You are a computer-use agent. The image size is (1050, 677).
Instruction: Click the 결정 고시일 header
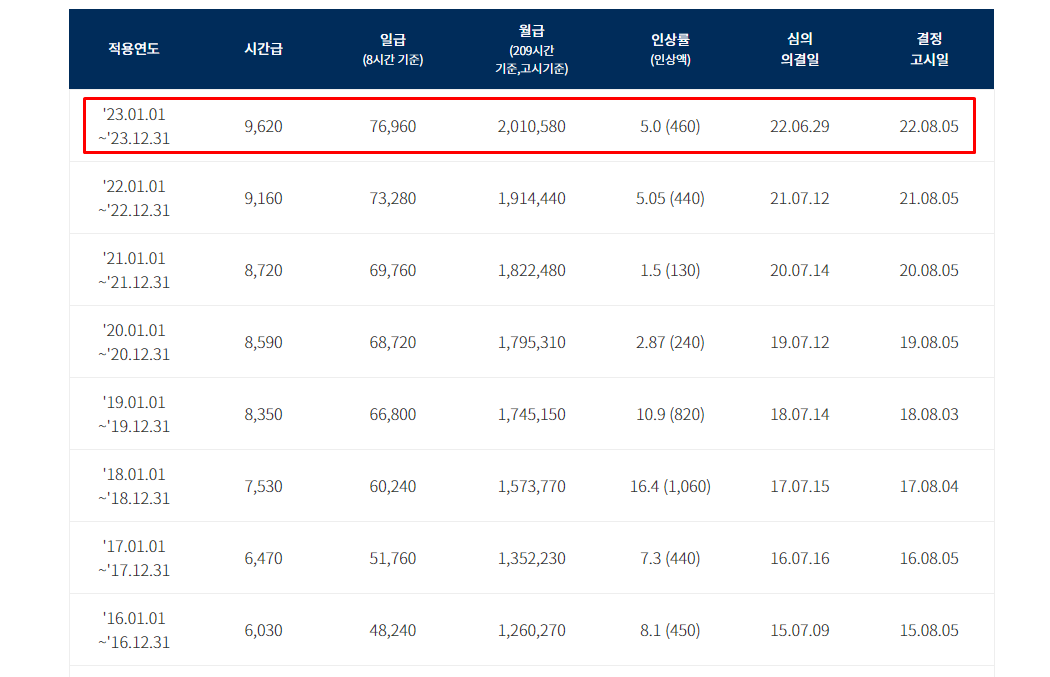pos(929,50)
